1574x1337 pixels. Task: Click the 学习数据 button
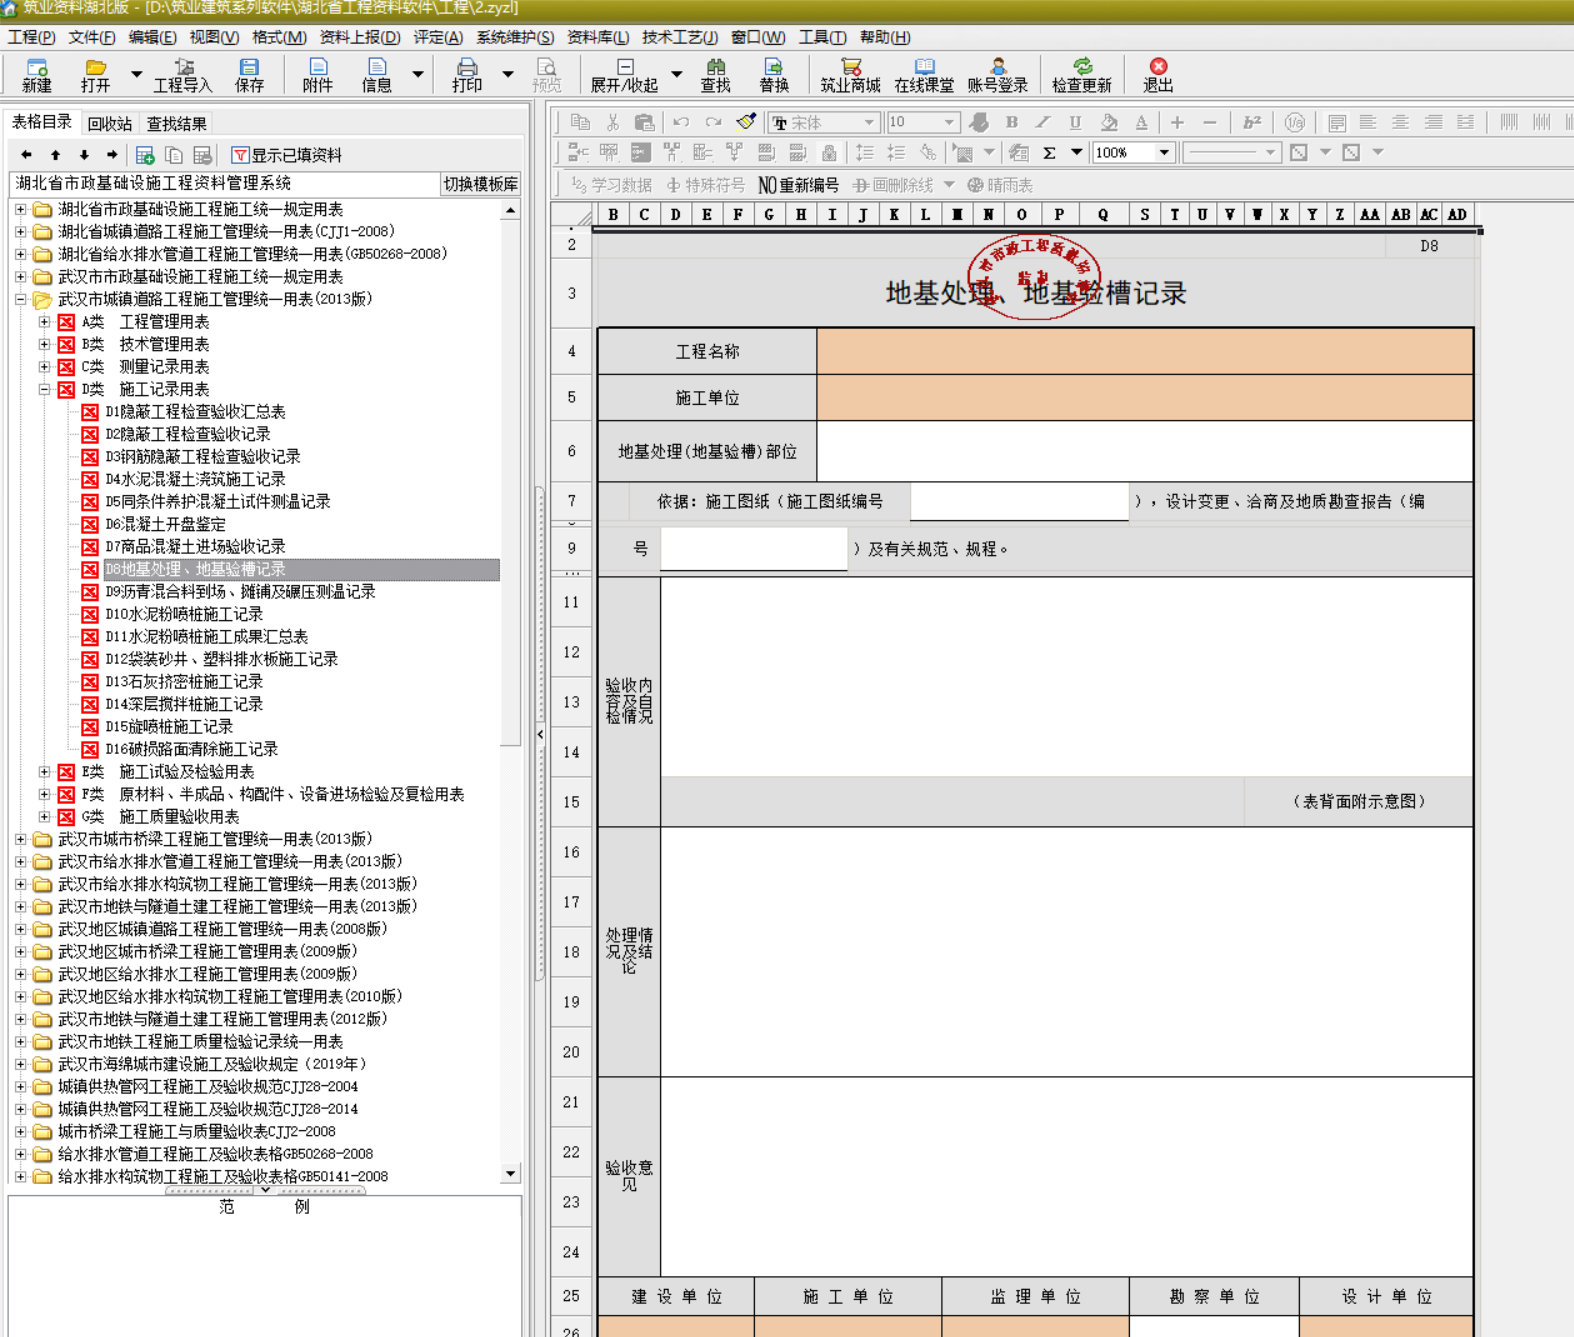click(611, 185)
